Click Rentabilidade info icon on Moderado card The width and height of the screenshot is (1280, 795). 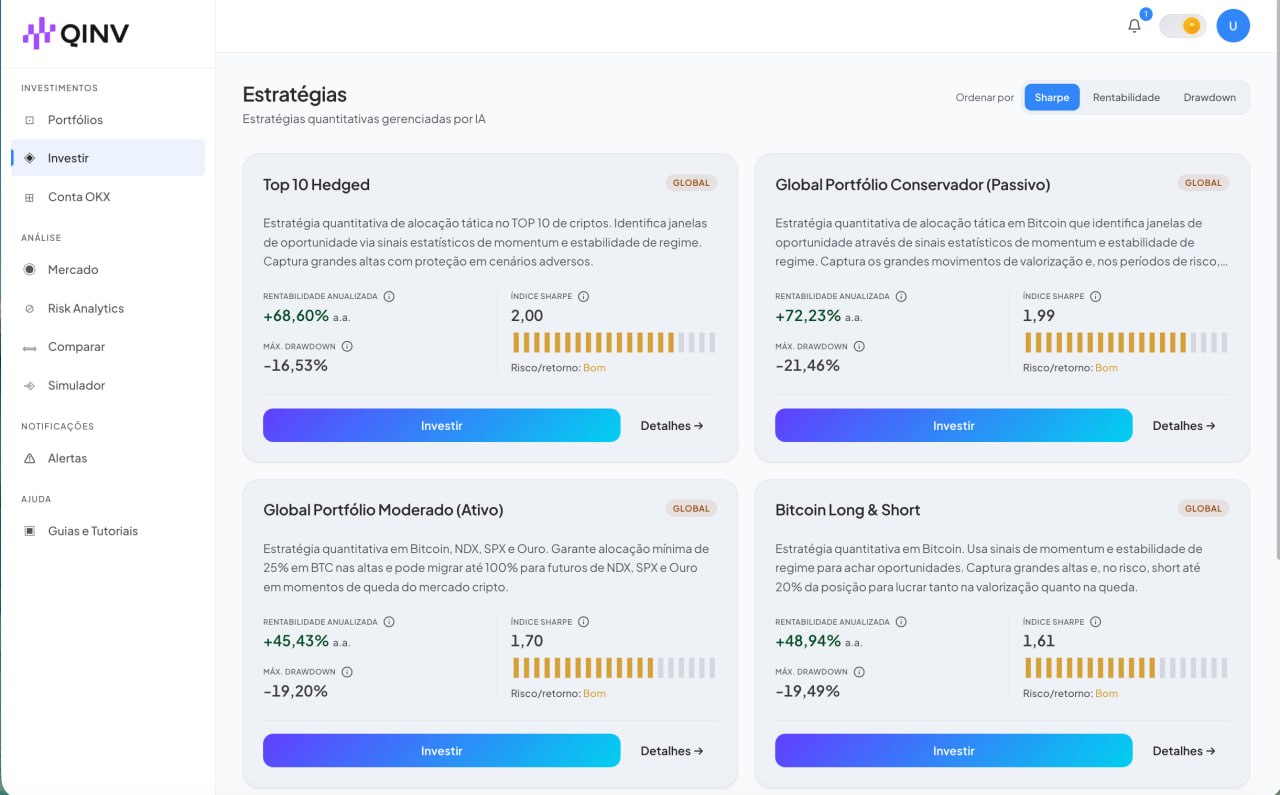coord(389,621)
